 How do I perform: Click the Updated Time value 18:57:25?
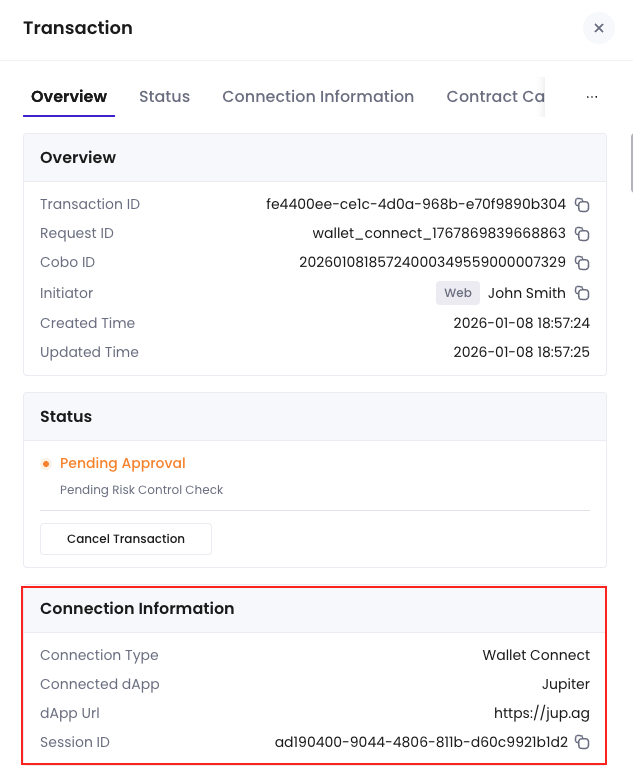(x=521, y=352)
